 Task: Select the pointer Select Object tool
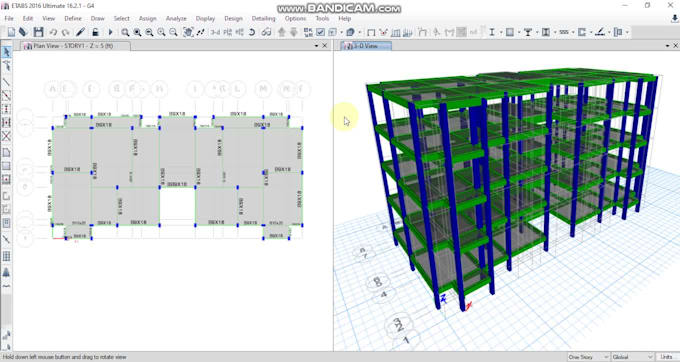pos(7,52)
